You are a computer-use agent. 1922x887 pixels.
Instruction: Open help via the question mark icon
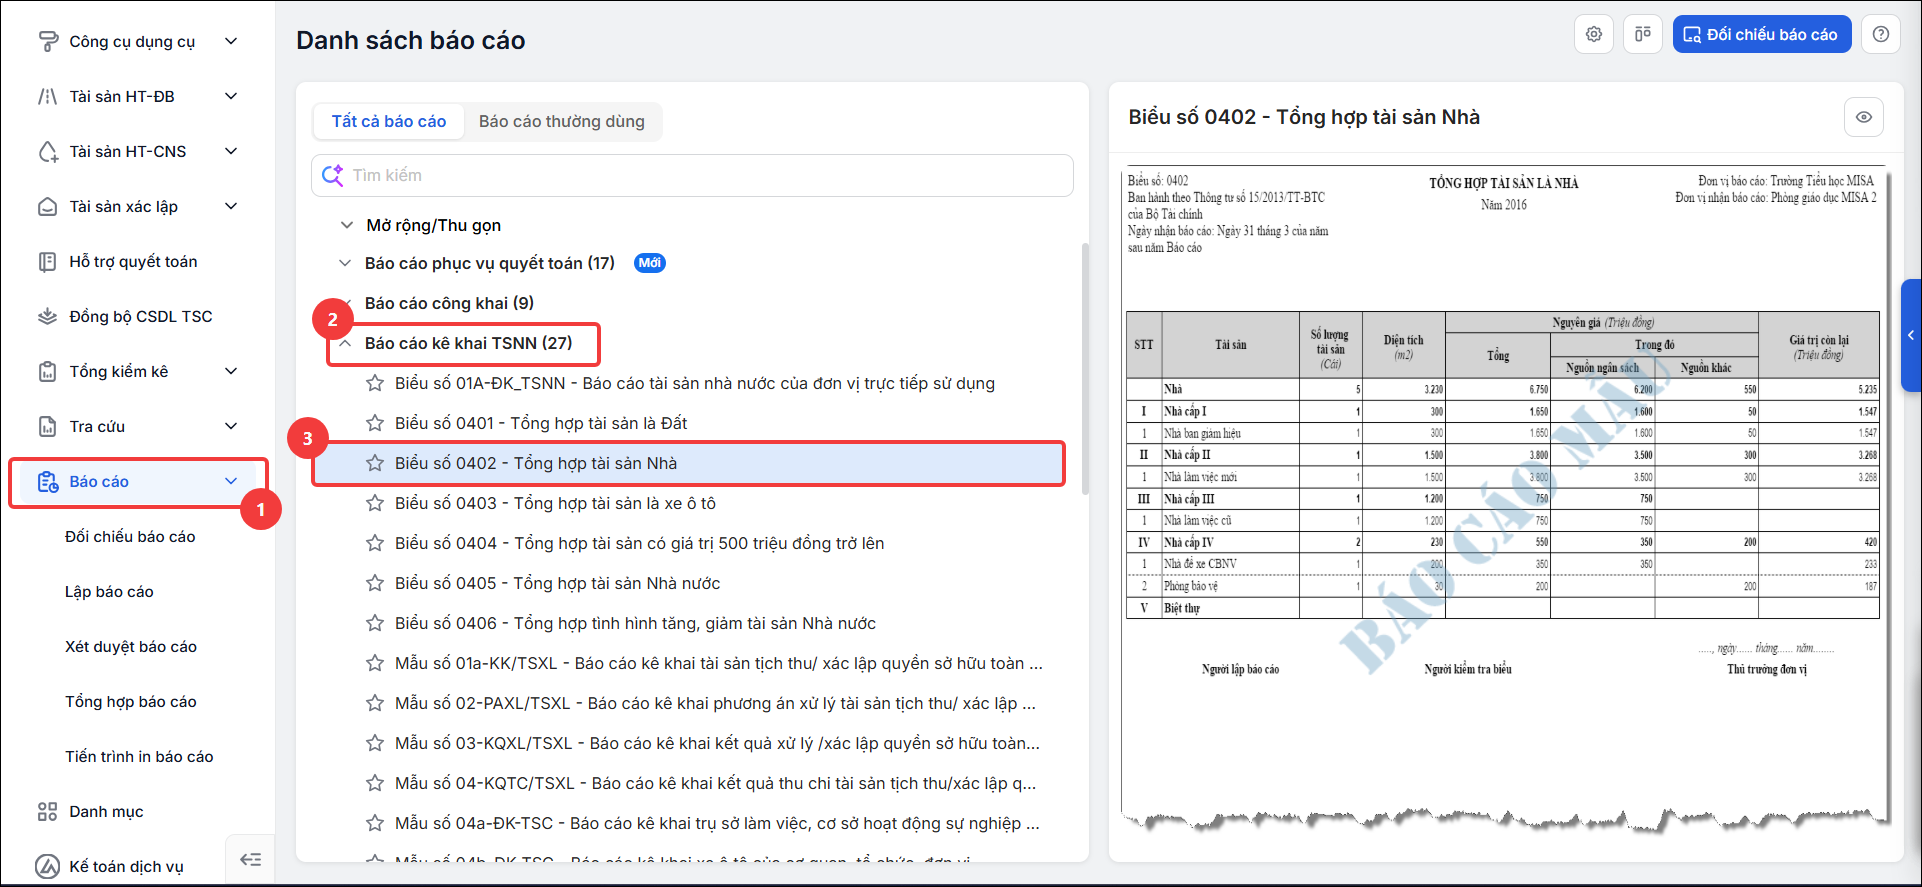pyautogui.click(x=1881, y=34)
